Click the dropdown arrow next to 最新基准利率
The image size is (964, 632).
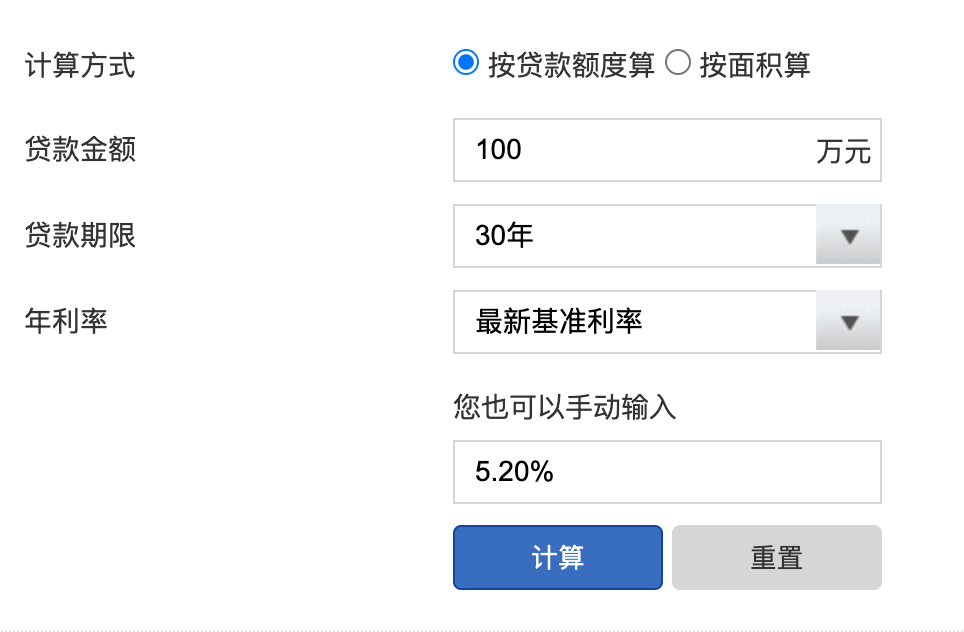pyautogui.click(x=848, y=322)
